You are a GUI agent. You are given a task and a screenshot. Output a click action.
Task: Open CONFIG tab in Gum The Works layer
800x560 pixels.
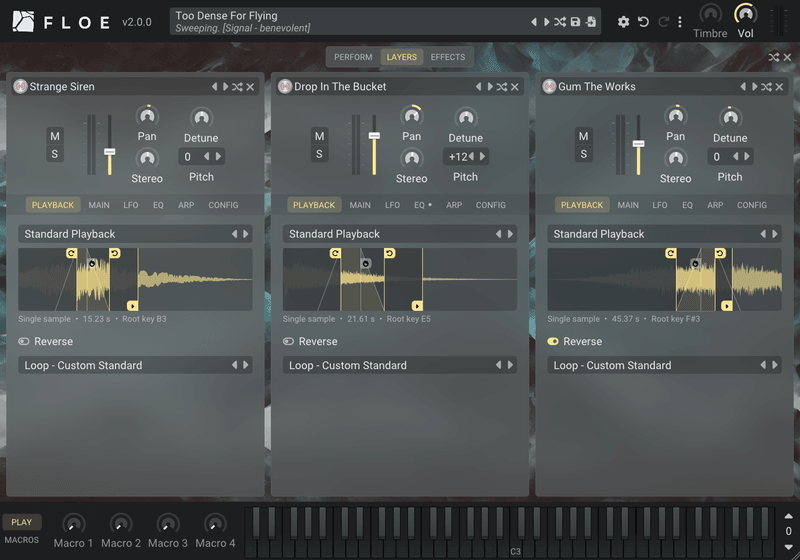pyautogui.click(x=752, y=205)
